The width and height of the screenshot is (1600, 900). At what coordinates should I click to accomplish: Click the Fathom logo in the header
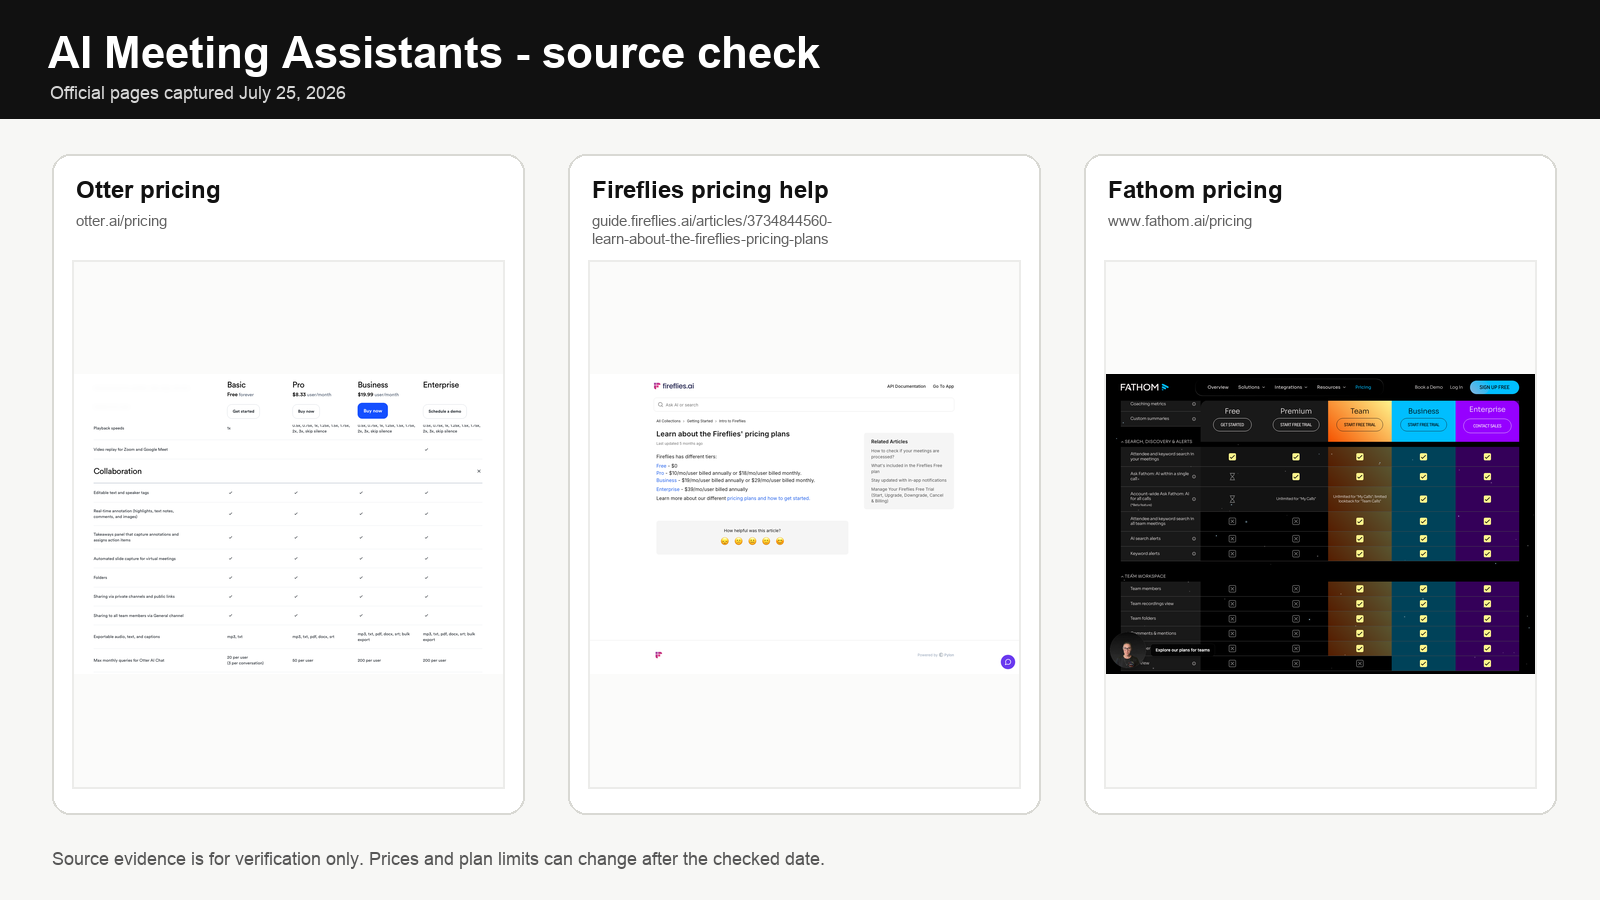tap(1144, 387)
